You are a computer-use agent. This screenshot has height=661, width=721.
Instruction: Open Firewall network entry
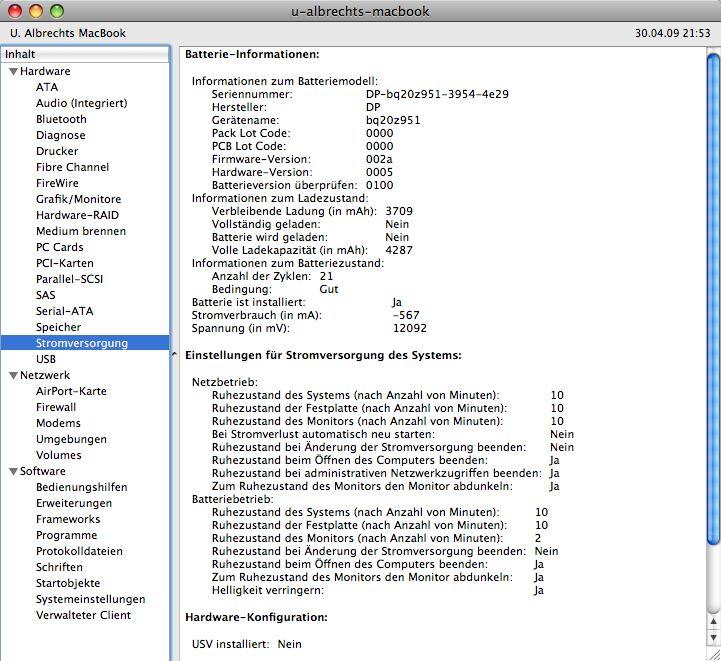click(56, 407)
